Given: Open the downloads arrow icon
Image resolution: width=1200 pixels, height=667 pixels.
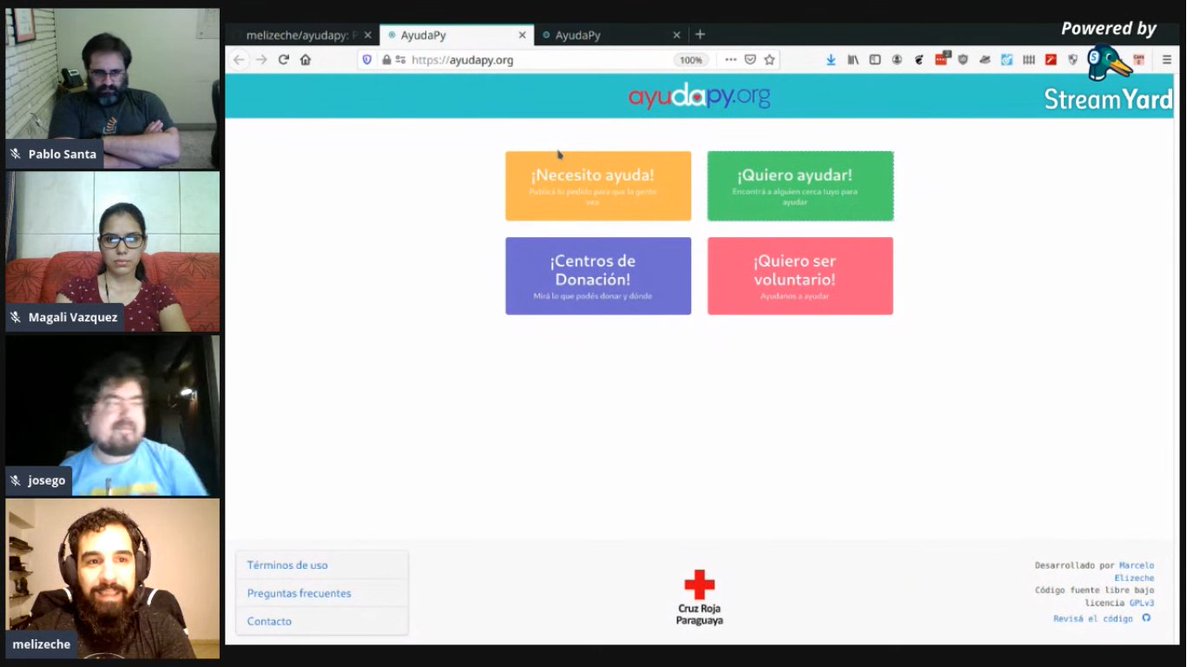Looking at the screenshot, I should pos(831,60).
